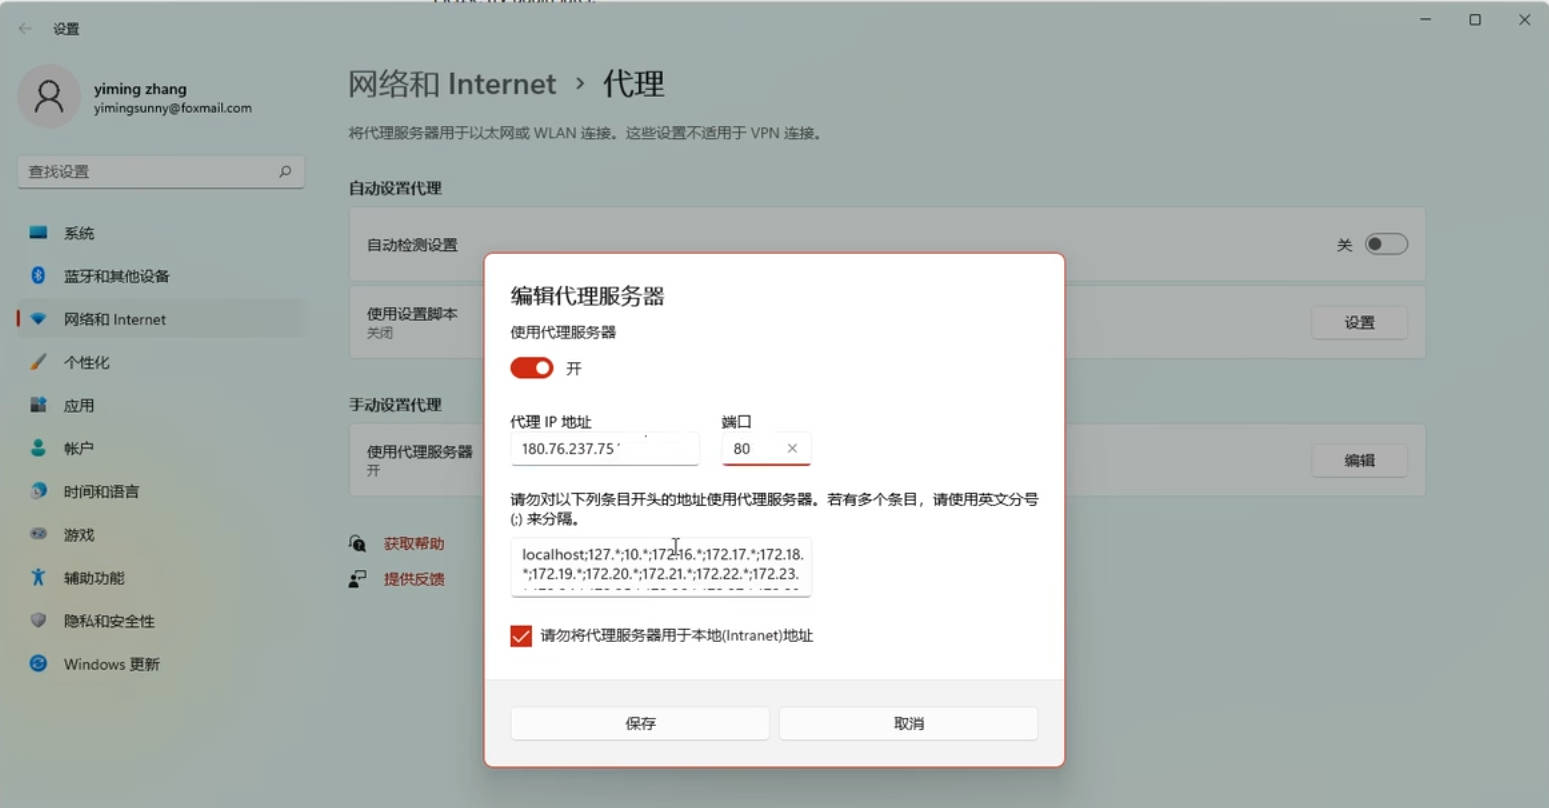Click the 保存 button
This screenshot has height=808, width=1549.
(x=640, y=723)
